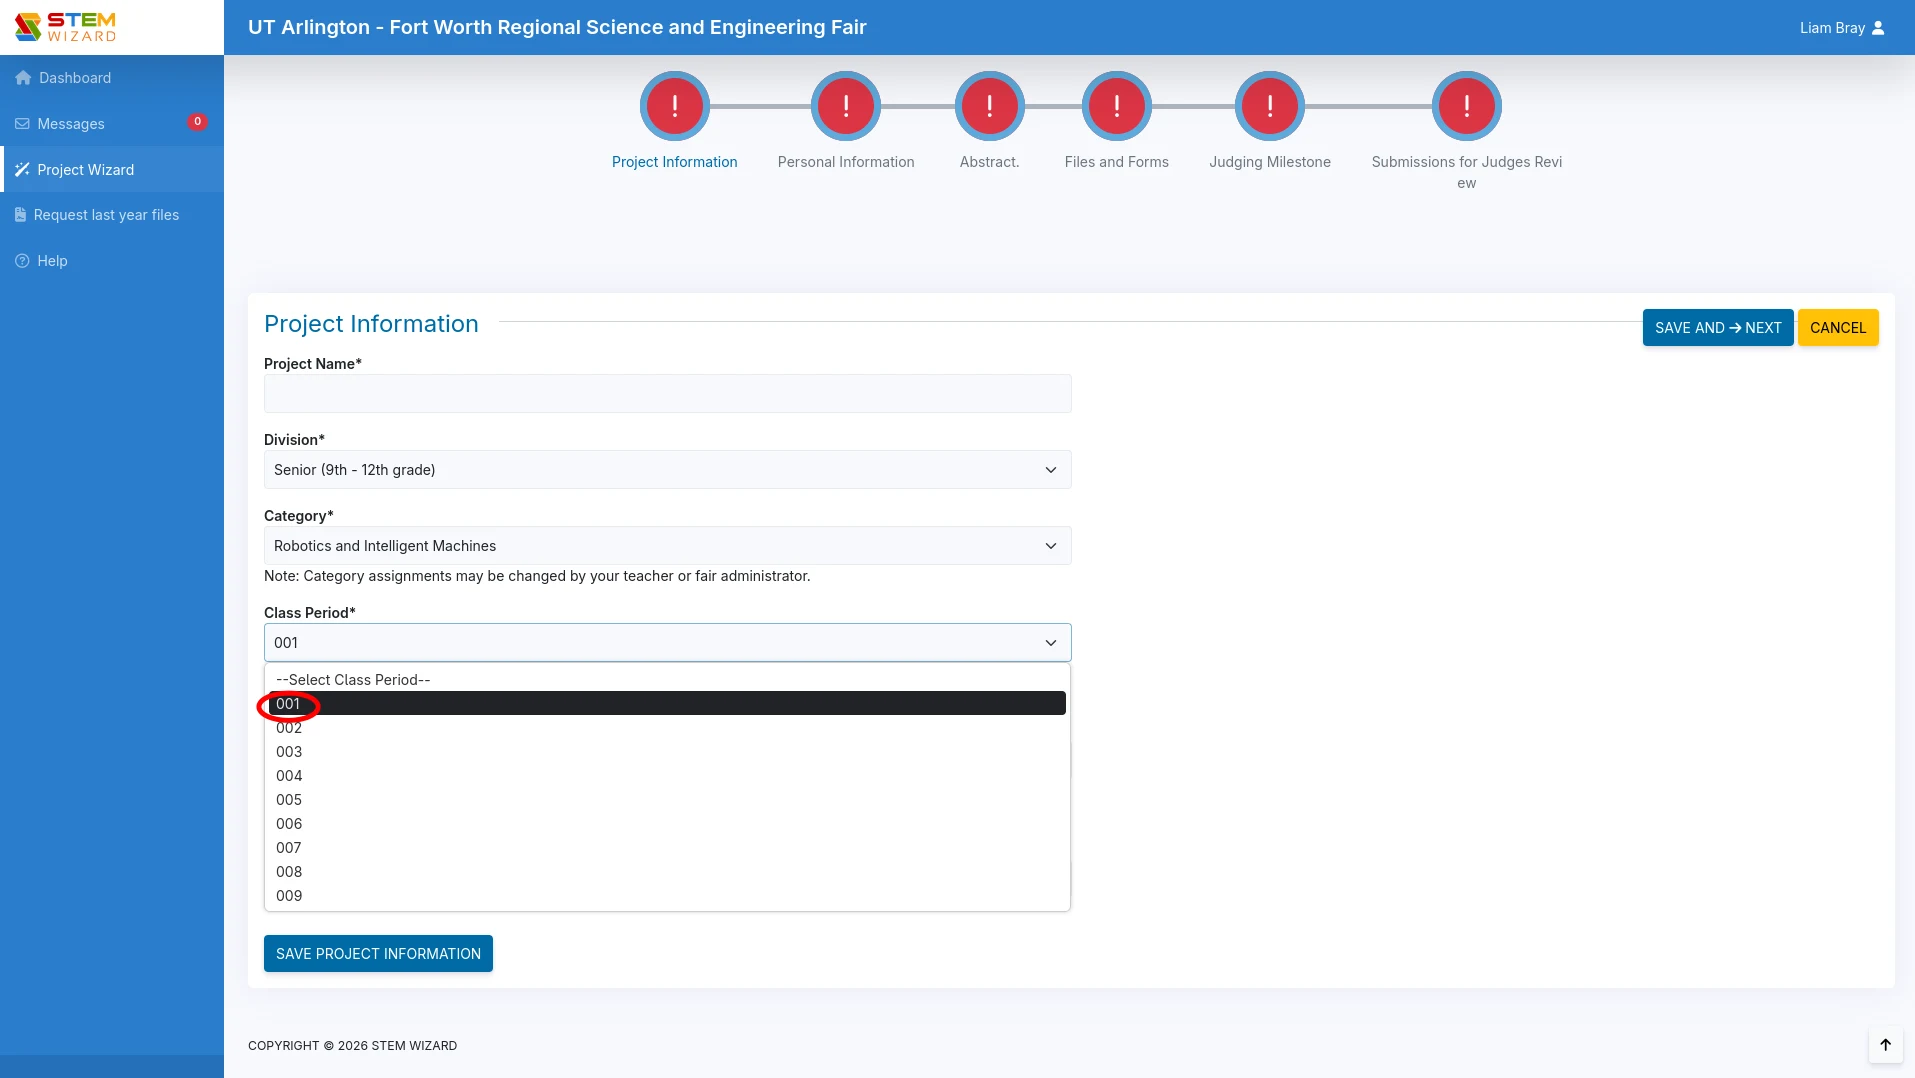Go to Dashboard in sidebar

(112, 78)
